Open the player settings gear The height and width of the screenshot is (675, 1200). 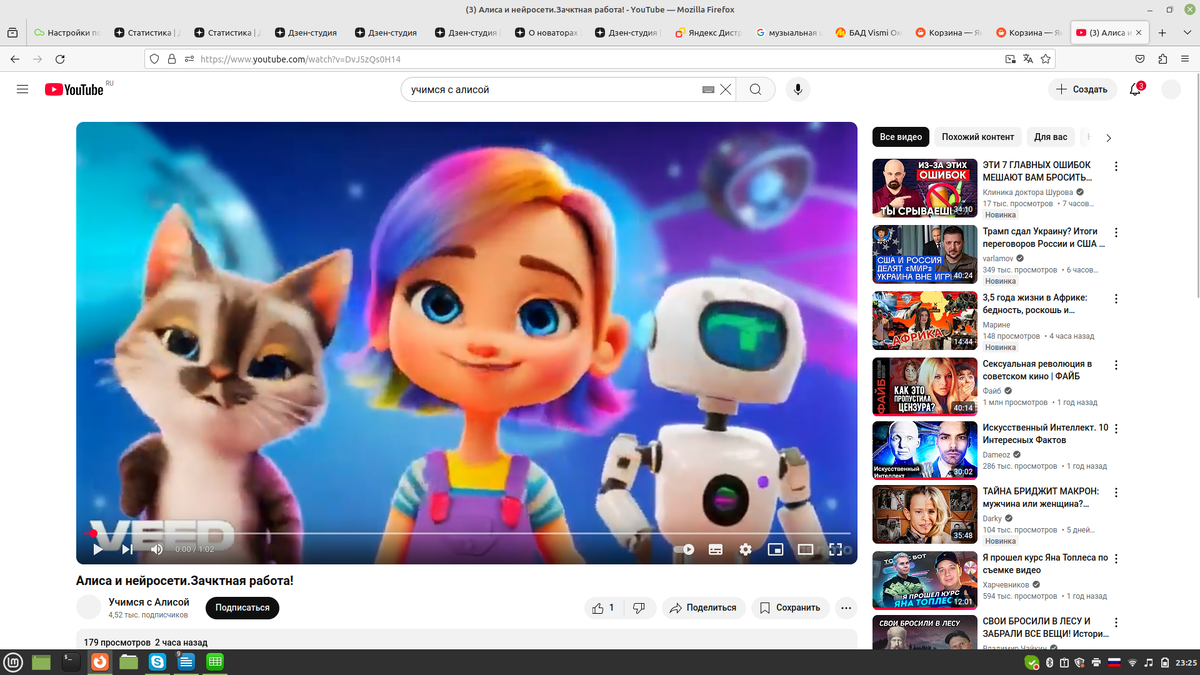(745, 549)
